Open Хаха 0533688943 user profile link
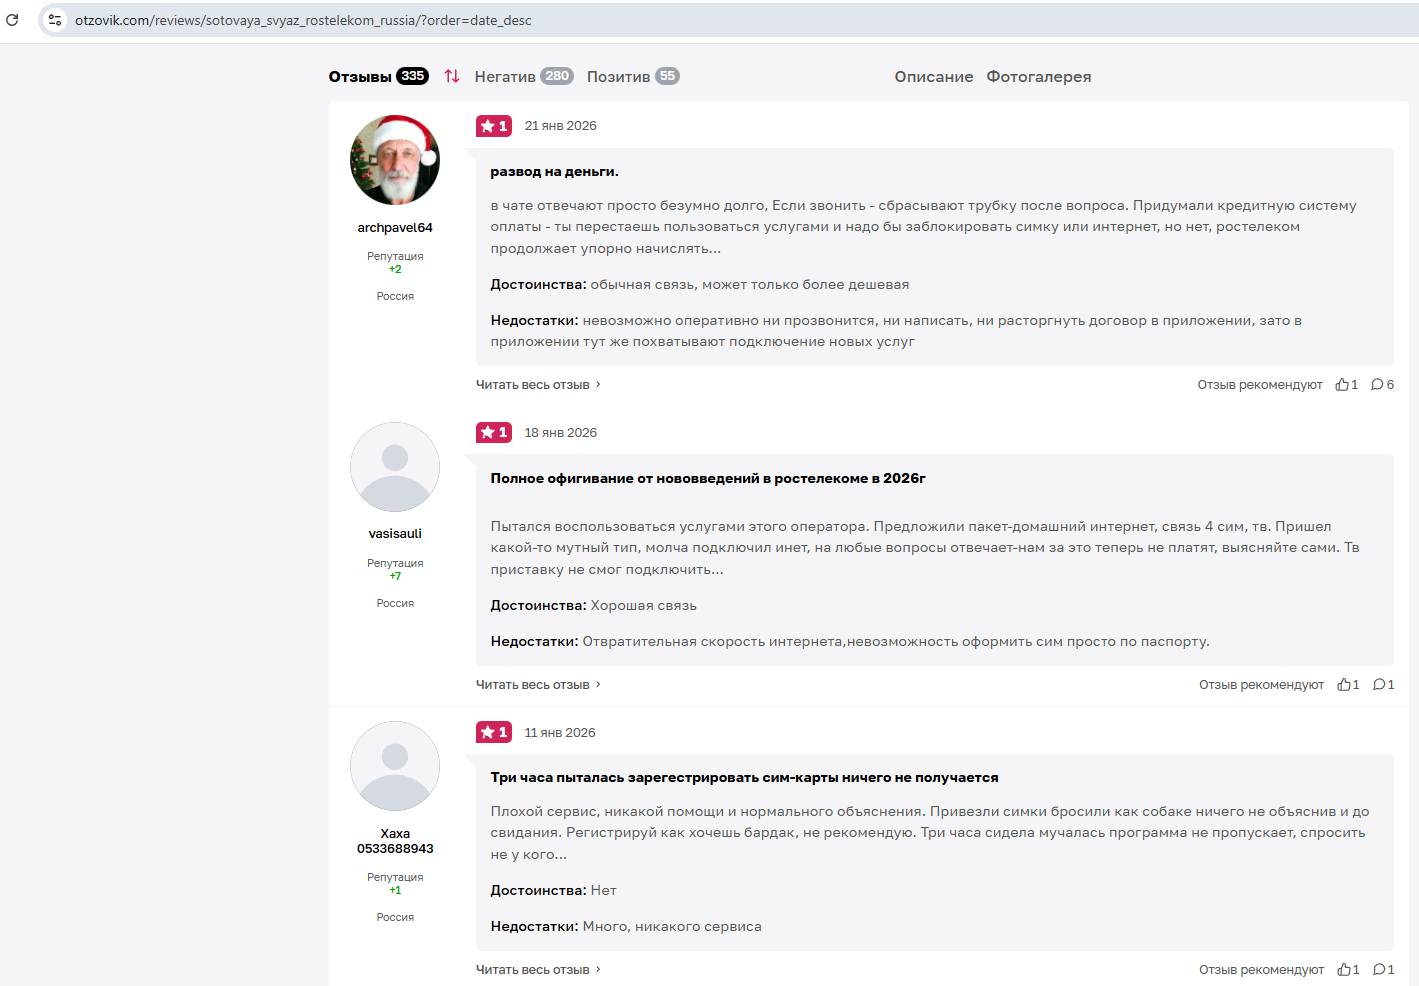Image resolution: width=1419 pixels, height=986 pixels. (395, 841)
